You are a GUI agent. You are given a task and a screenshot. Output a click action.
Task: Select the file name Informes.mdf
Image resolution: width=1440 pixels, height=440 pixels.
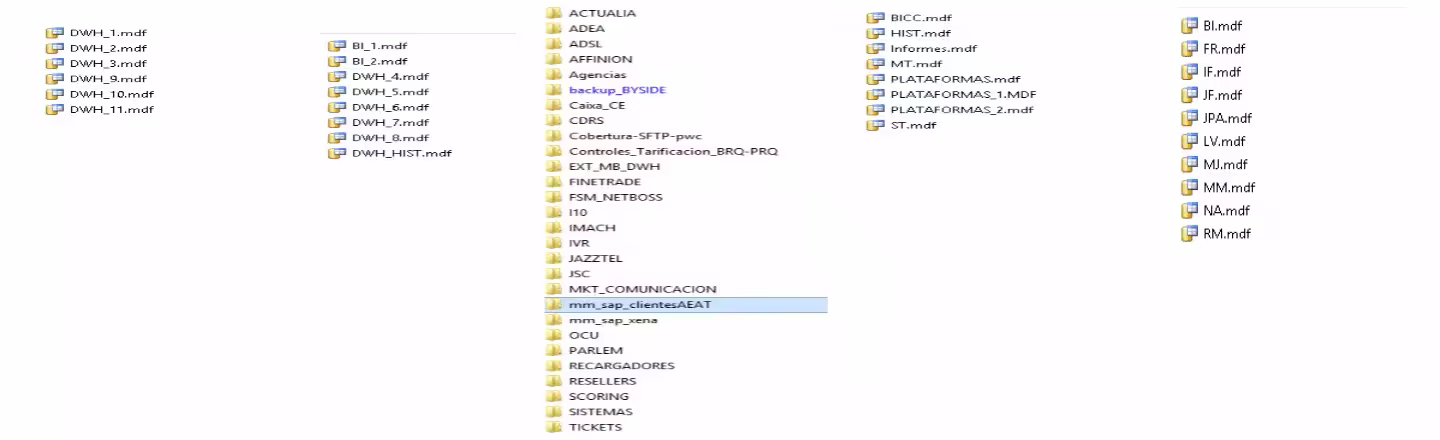click(x=933, y=48)
